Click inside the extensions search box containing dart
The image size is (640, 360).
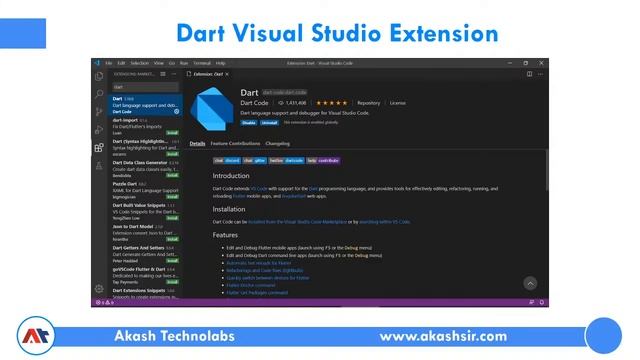pyautogui.click(x=145, y=87)
